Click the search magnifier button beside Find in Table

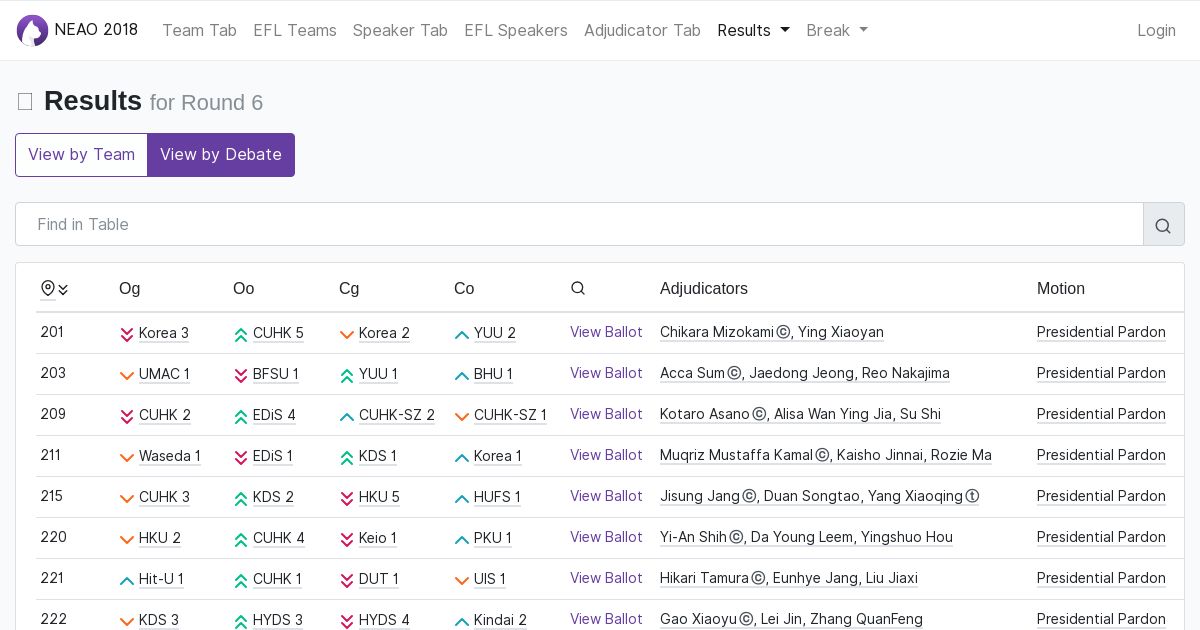tap(1163, 225)
